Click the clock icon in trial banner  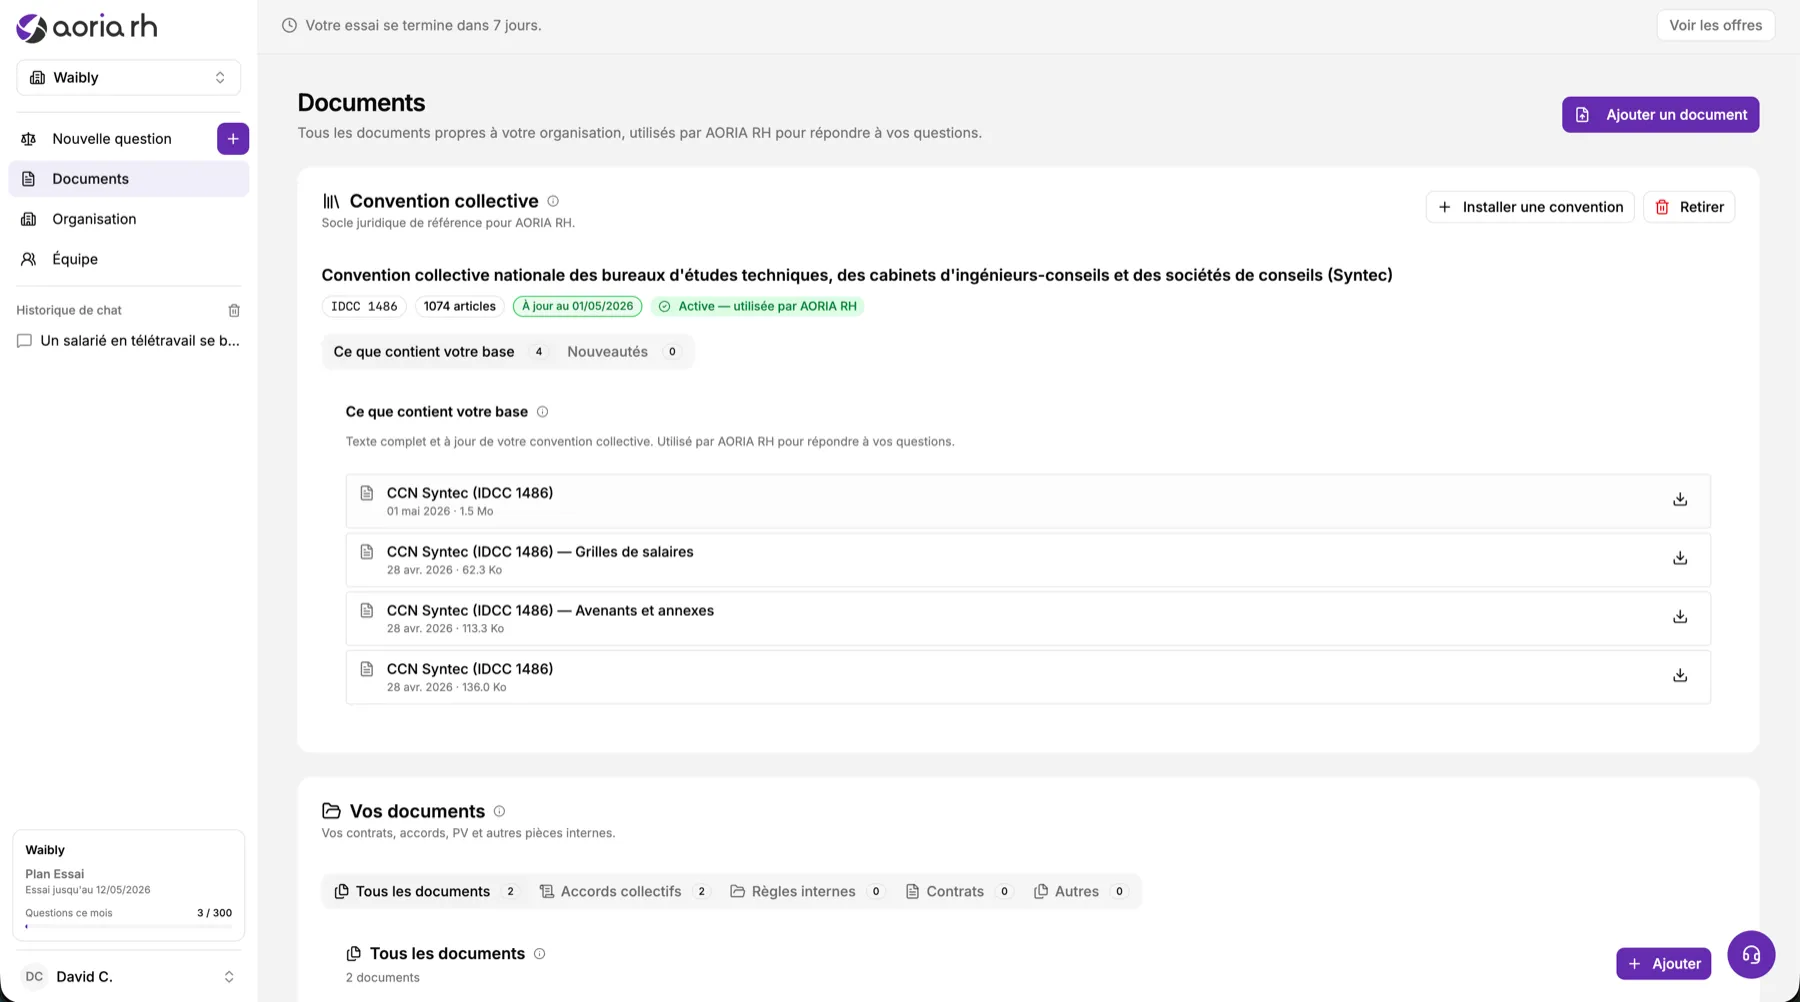pyautogui.click(x=289, y=26)
